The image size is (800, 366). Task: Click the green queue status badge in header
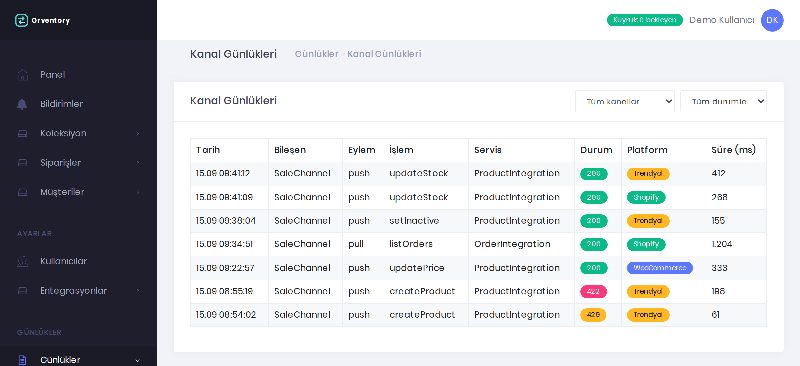click(x=644, y=20)
